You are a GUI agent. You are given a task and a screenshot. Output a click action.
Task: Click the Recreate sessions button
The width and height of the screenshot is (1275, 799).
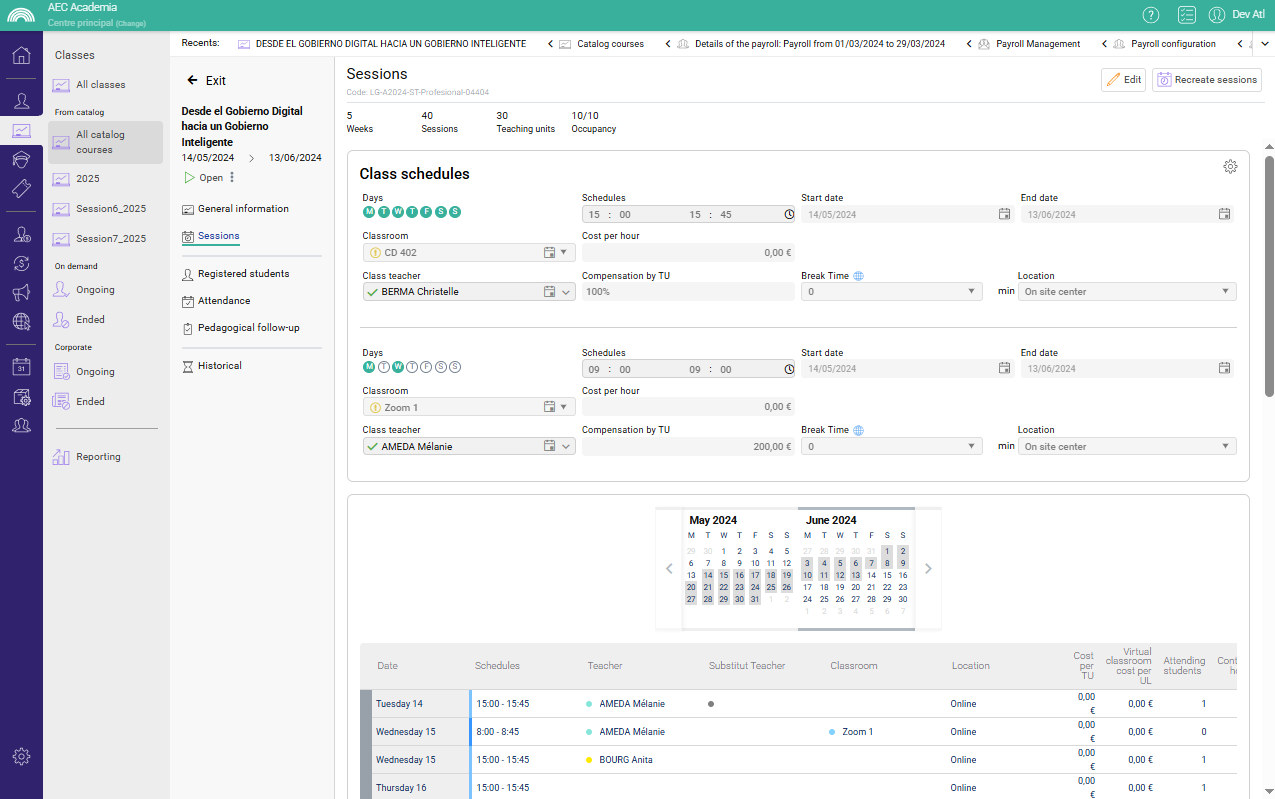tap(1206, 80)
